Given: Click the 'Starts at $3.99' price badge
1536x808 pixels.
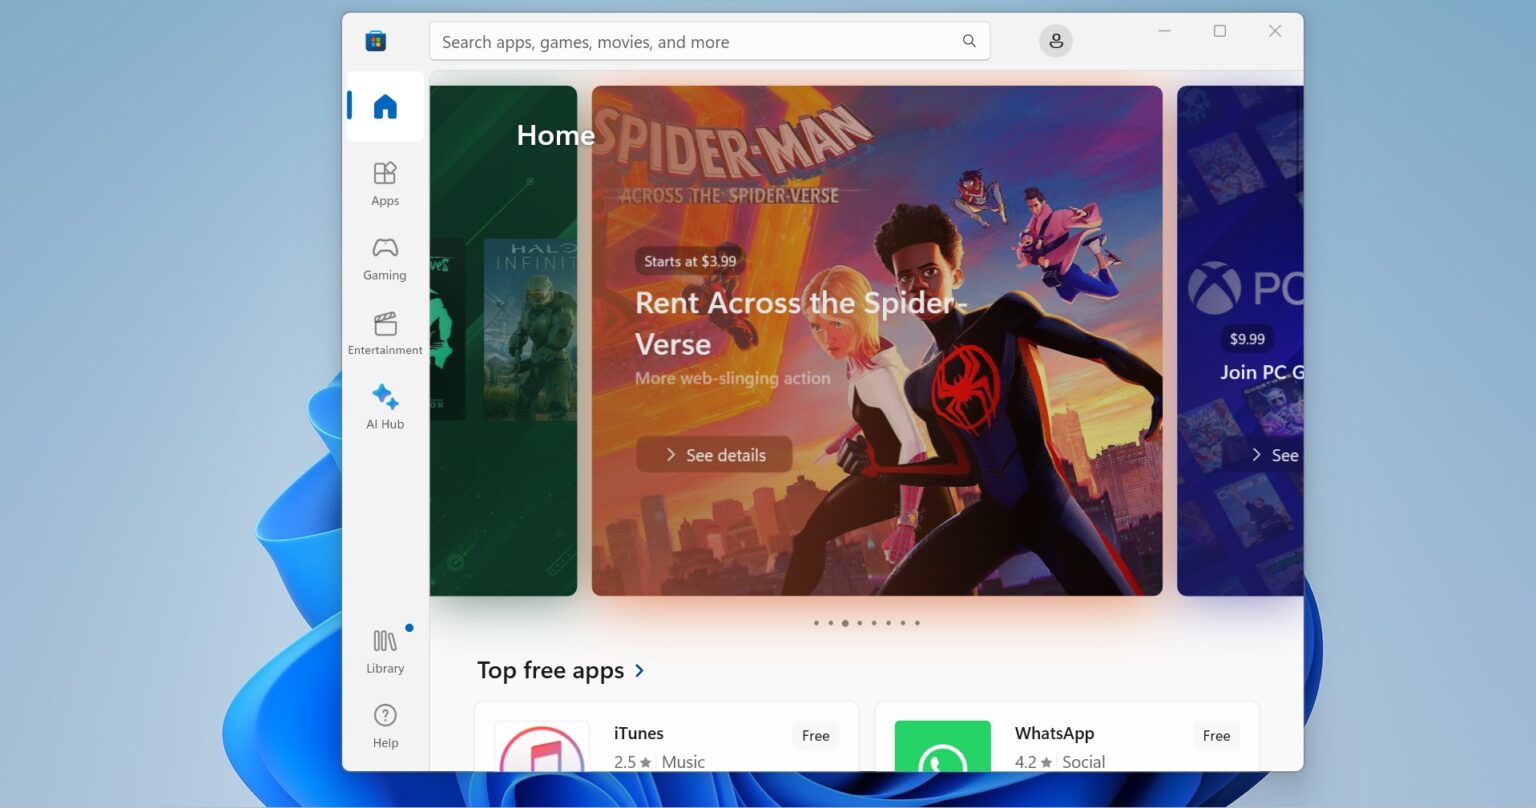Looking at the screenshot, I should (690, 261).
